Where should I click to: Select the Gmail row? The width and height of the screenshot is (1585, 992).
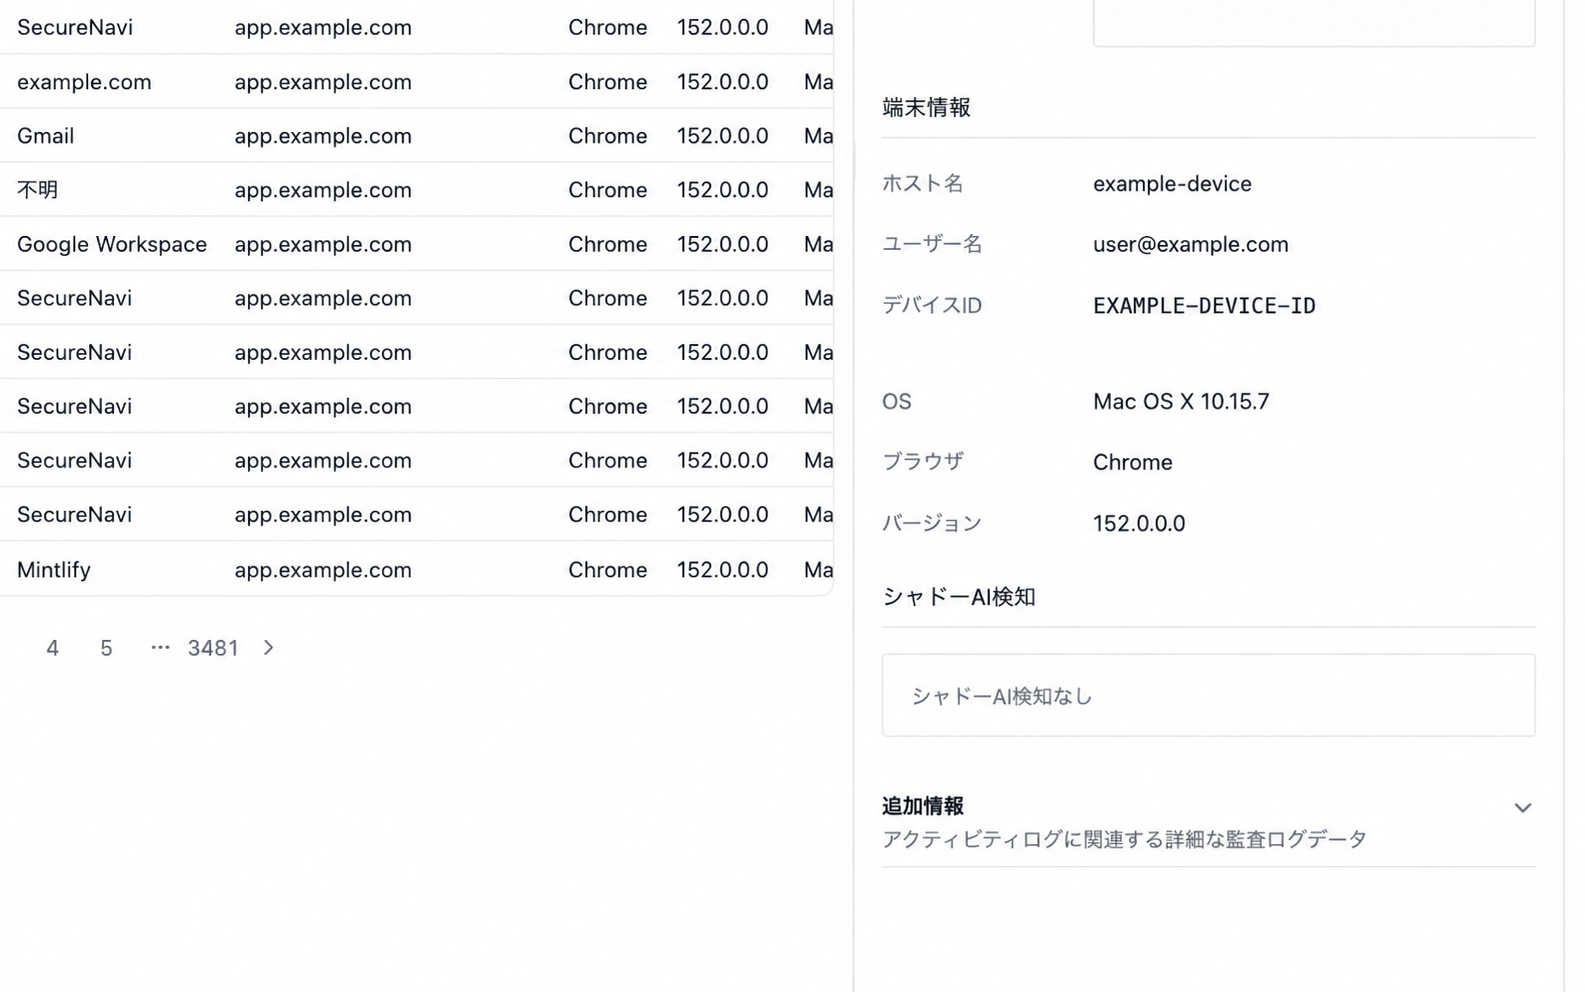[416, 135]
